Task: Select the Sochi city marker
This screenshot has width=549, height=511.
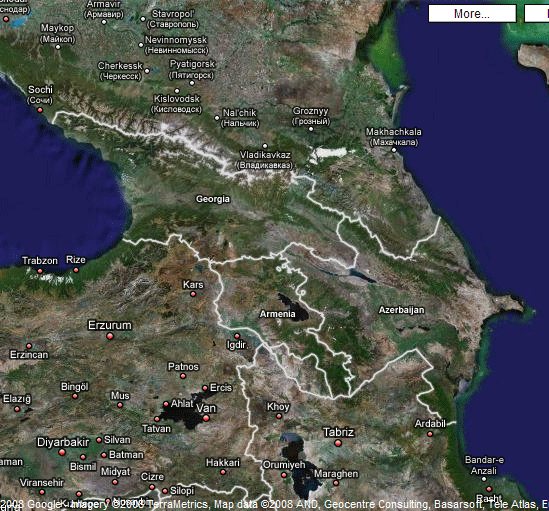Action: pos(40,110)
